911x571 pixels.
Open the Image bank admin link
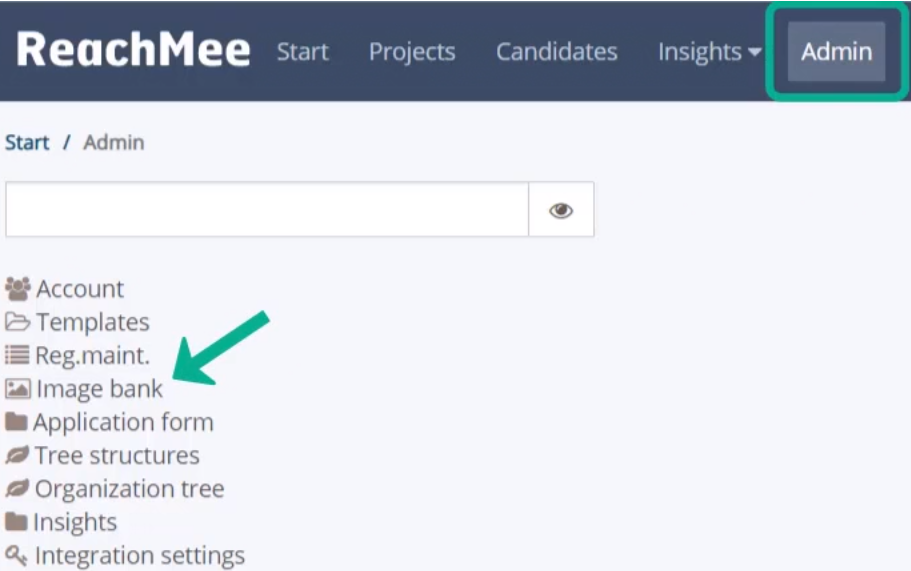[99, 389]
